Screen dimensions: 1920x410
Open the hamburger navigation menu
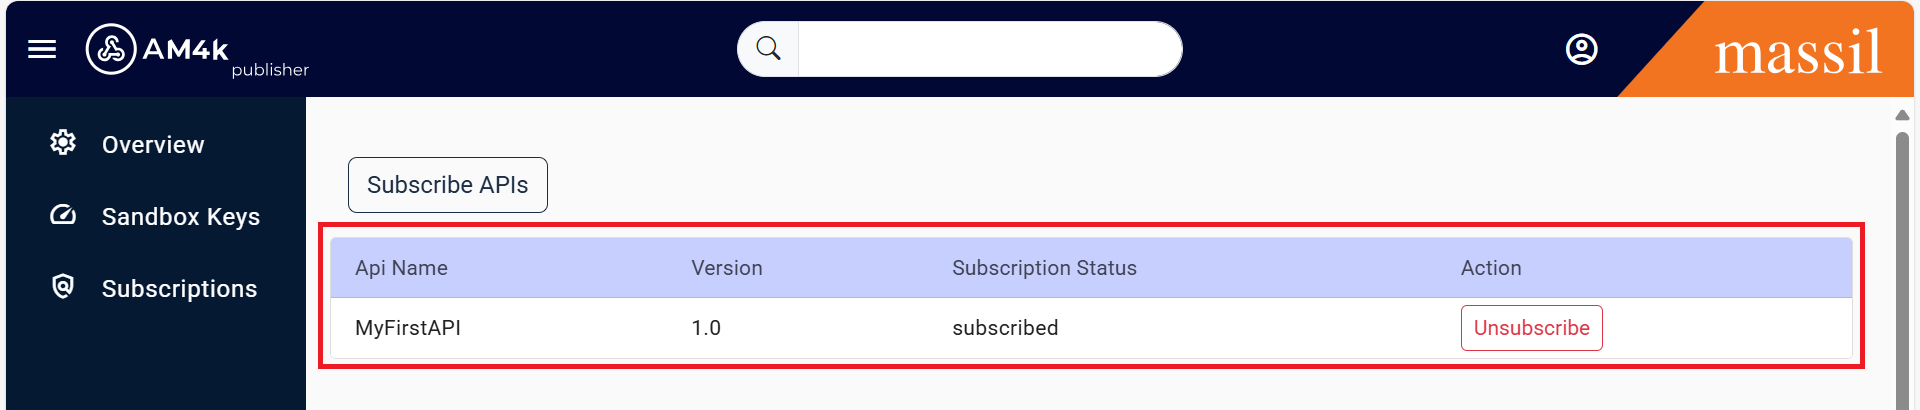tap(42, 49)
